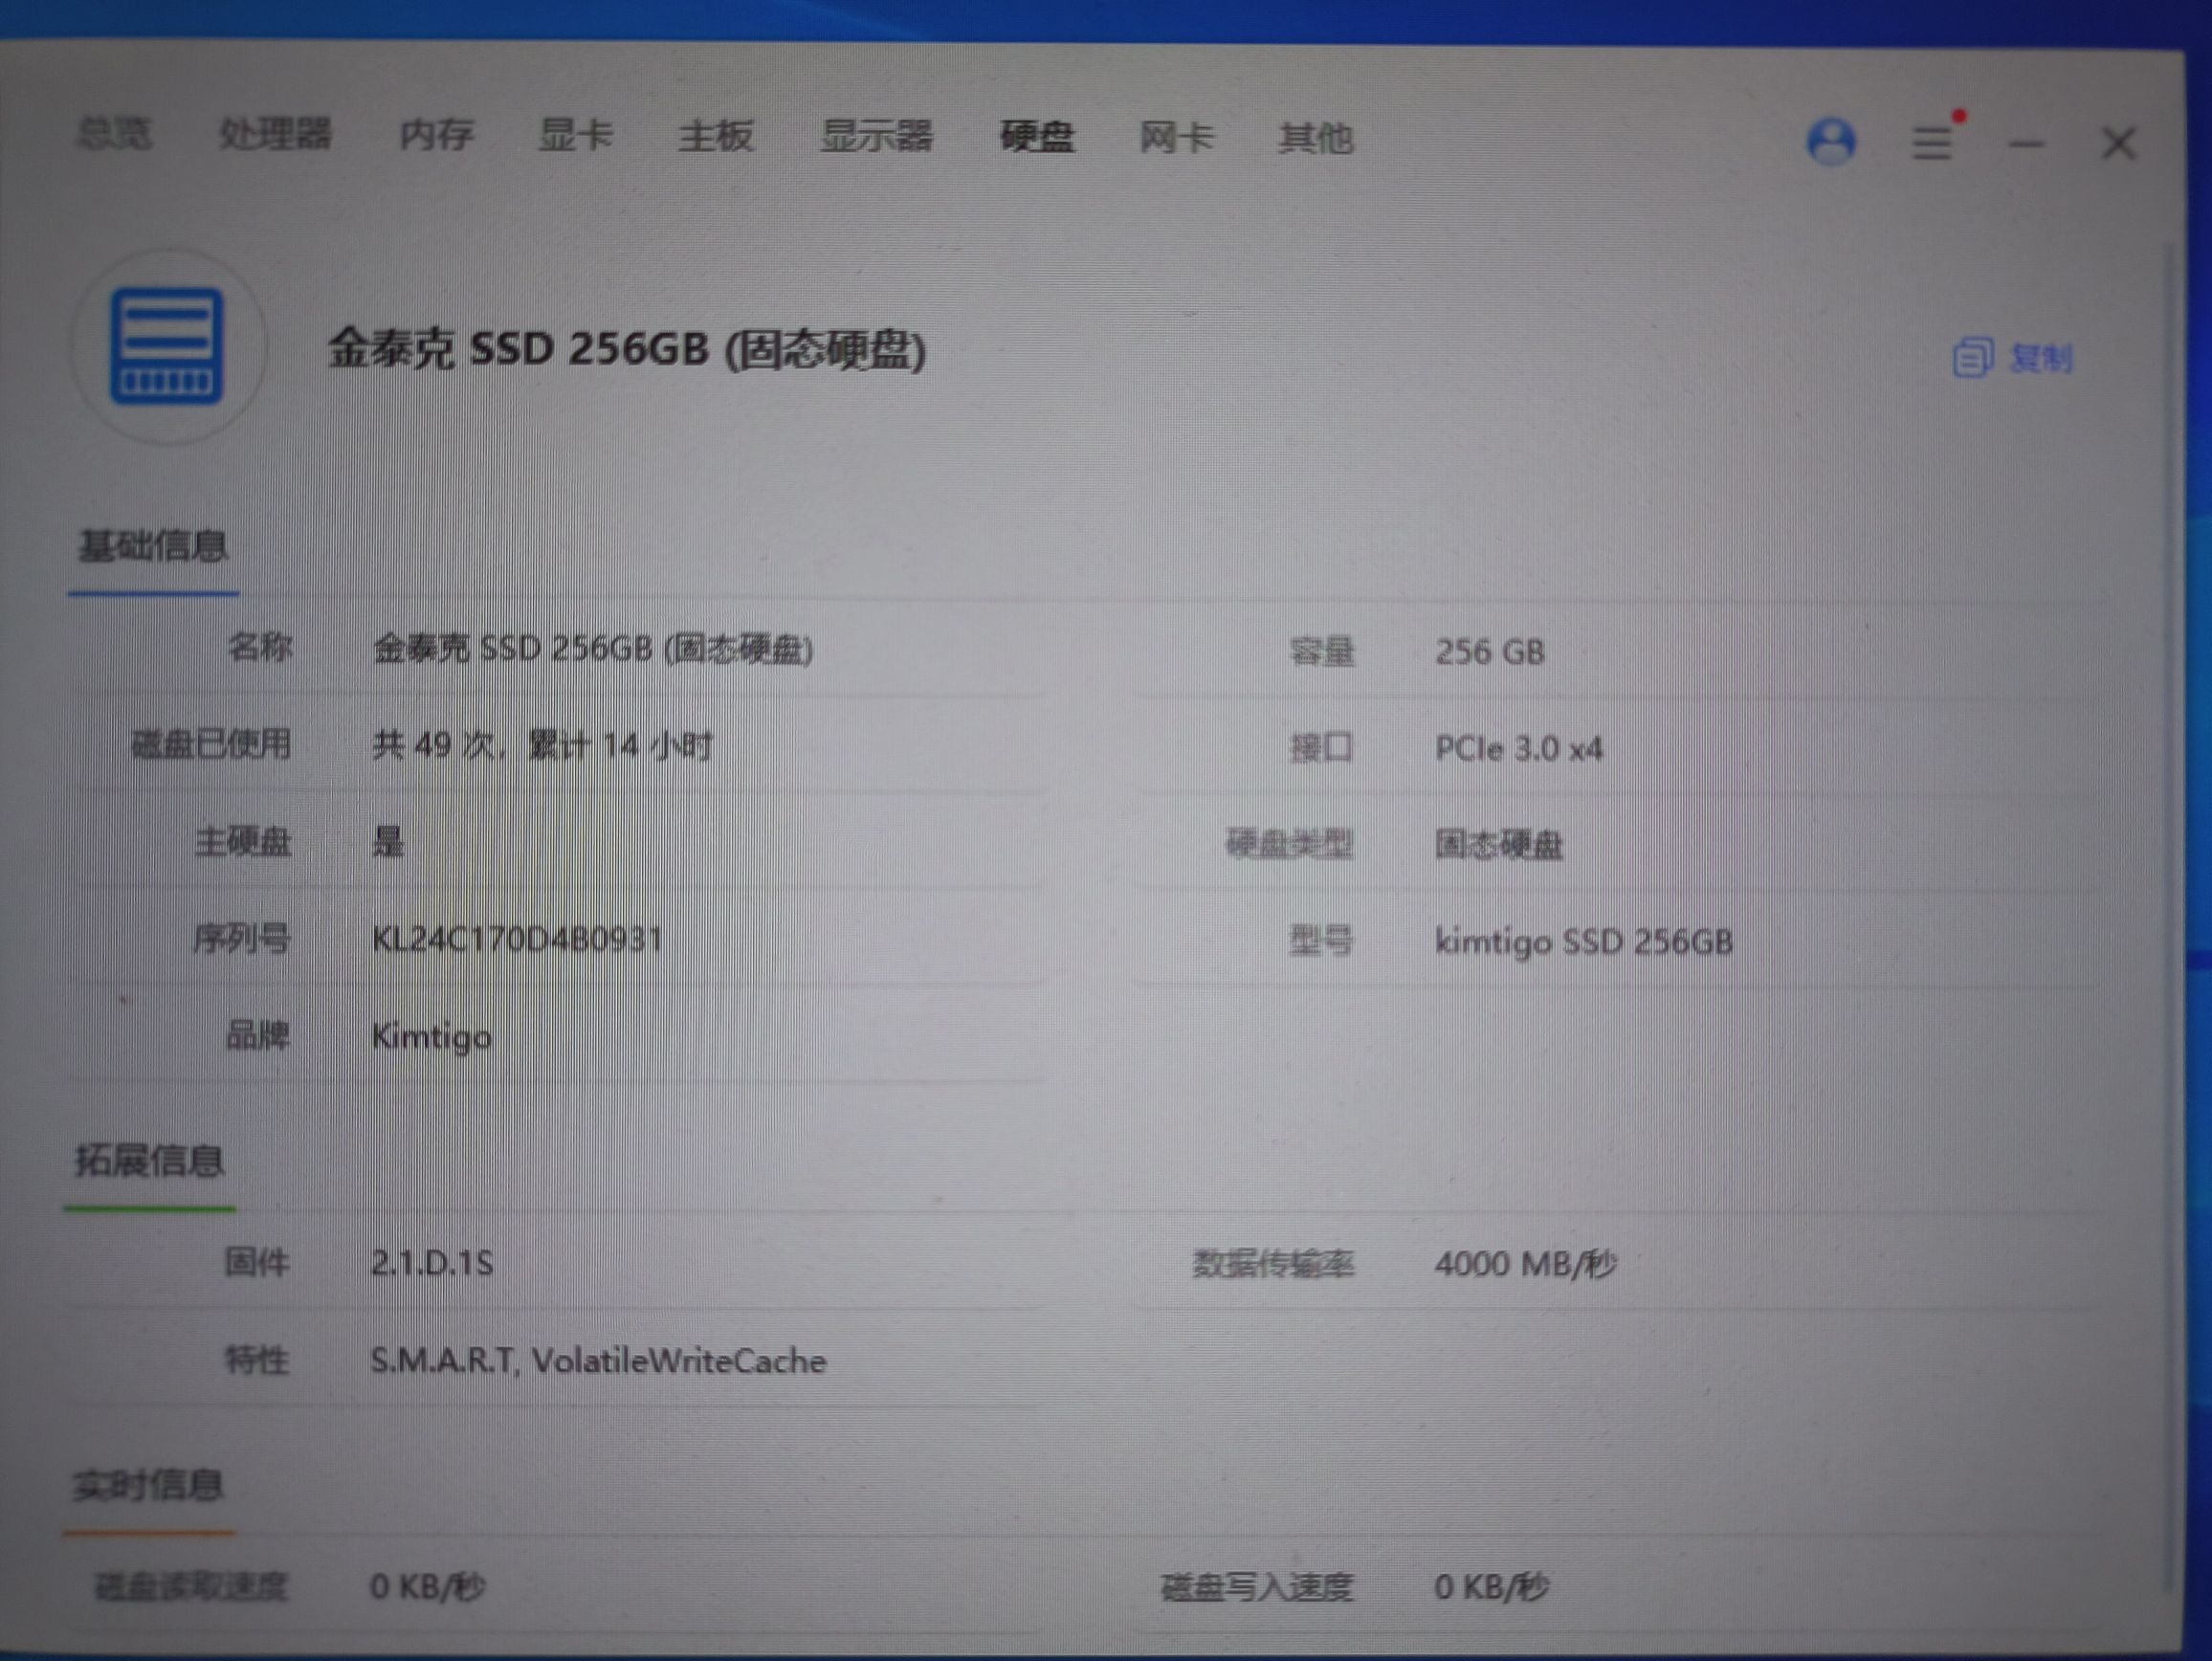This screenshot has width=2212, height=1661.
Task: Click the disk type value 固态硬盘
Action: [x=1498, y=846]
